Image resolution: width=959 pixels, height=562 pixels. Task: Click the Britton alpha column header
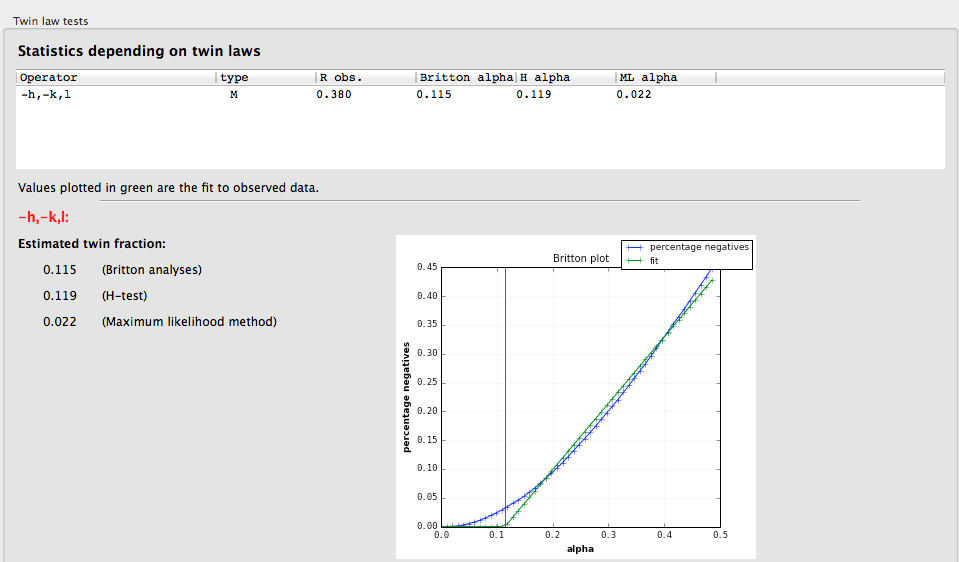tap(465, 77)
